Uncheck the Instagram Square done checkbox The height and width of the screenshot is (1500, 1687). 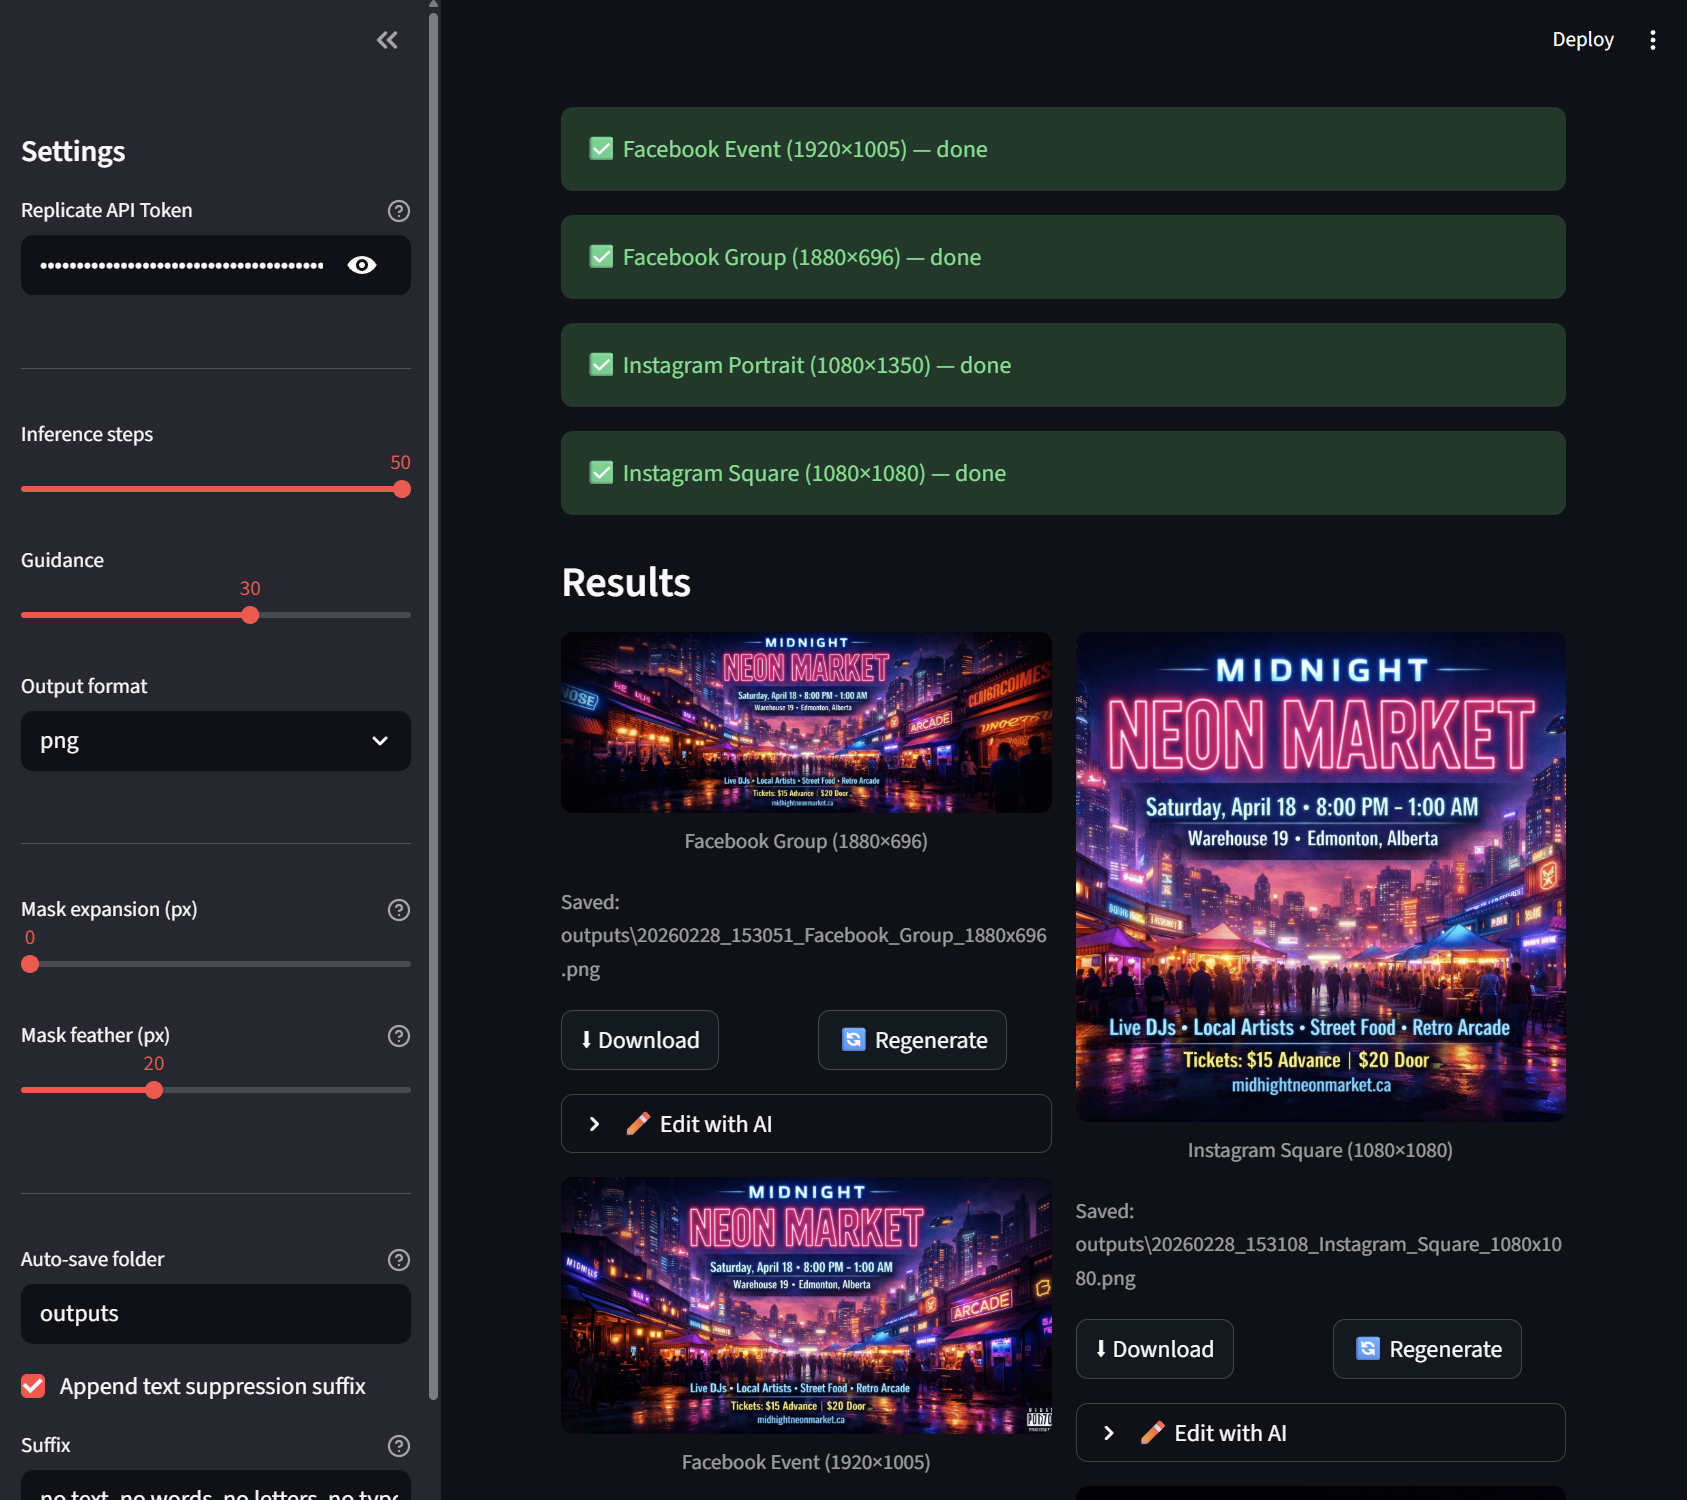[600, 472]
